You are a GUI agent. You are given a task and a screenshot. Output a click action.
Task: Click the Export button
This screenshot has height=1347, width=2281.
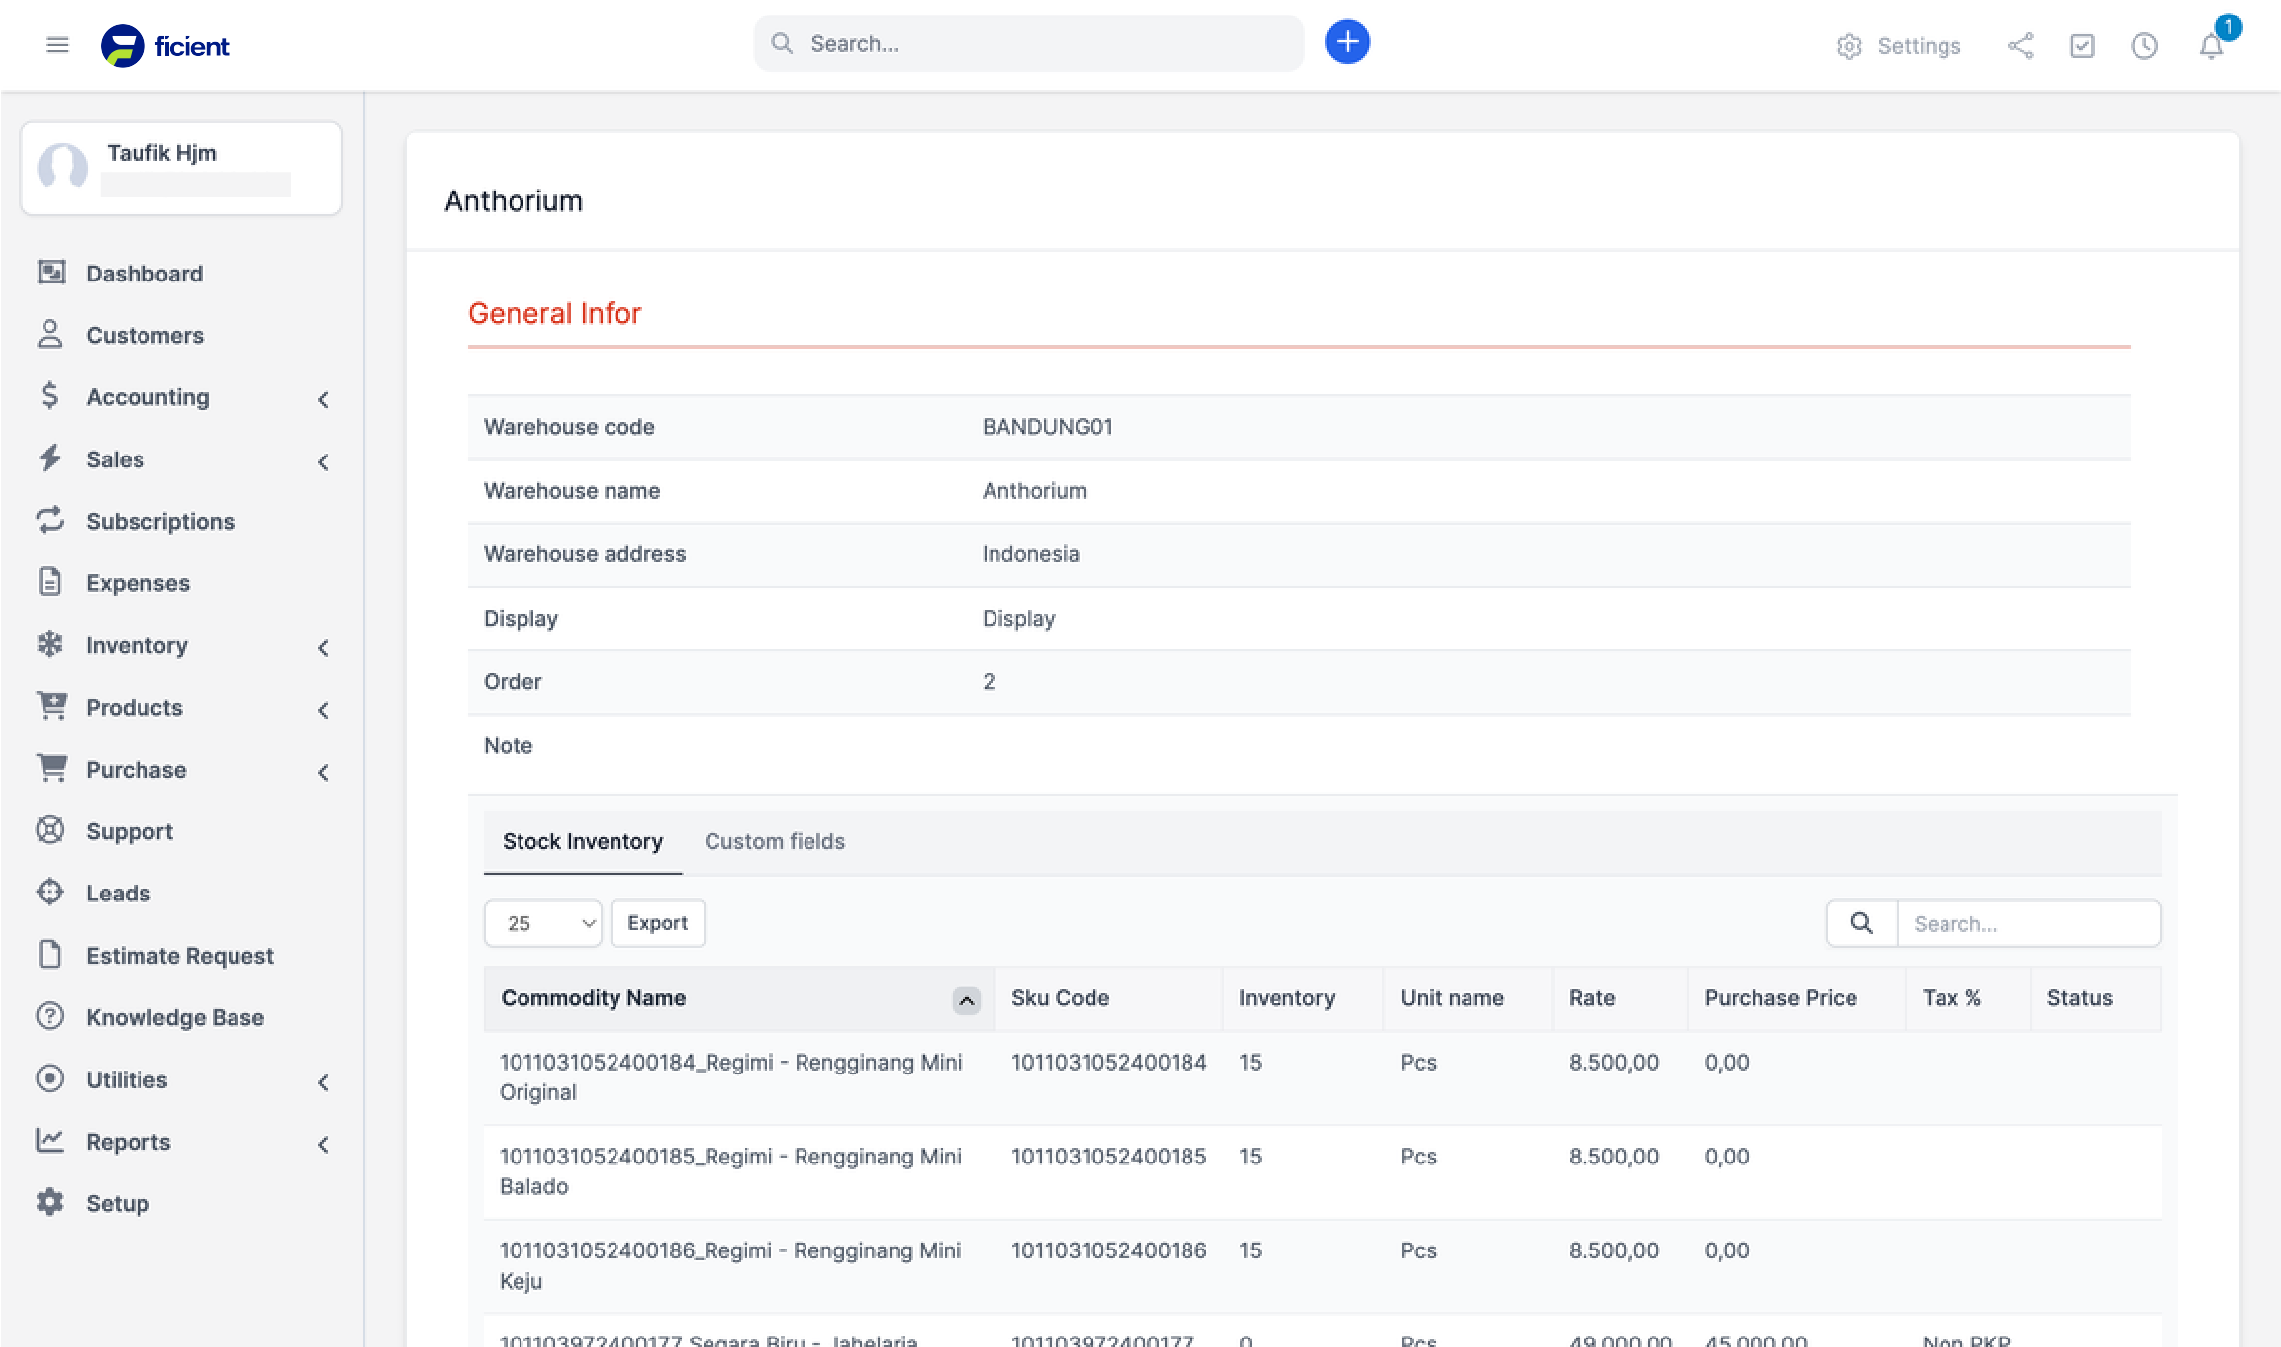tap(657, 923)
